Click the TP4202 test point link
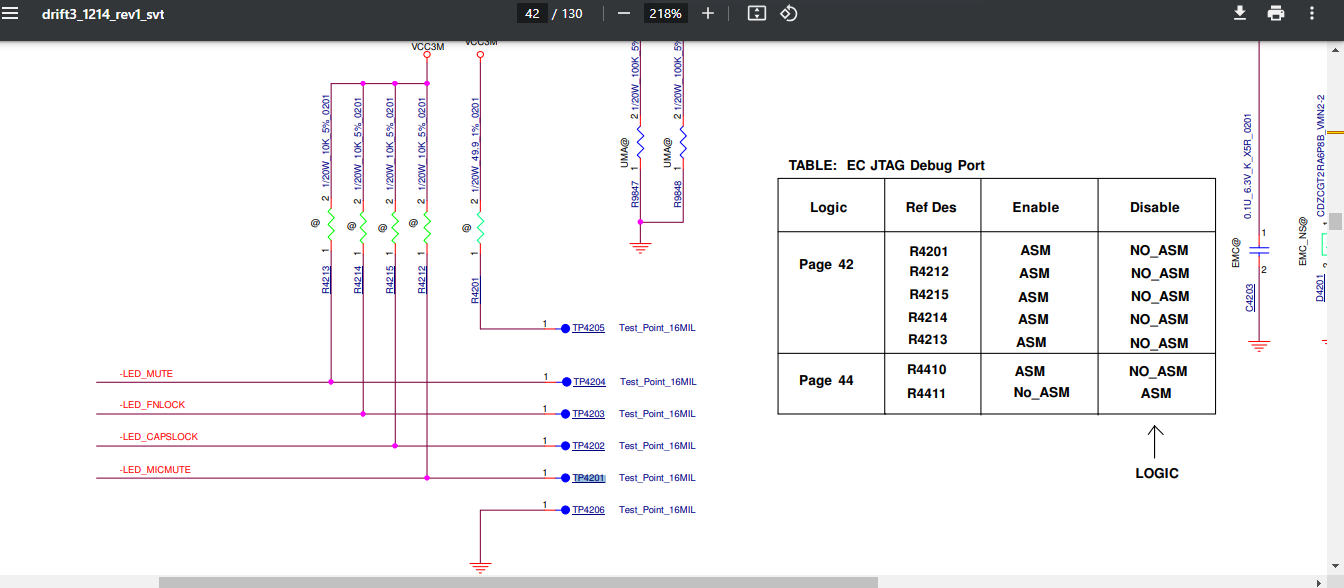The width and height of the screenshot is (1344, 588). pos(589,446)
